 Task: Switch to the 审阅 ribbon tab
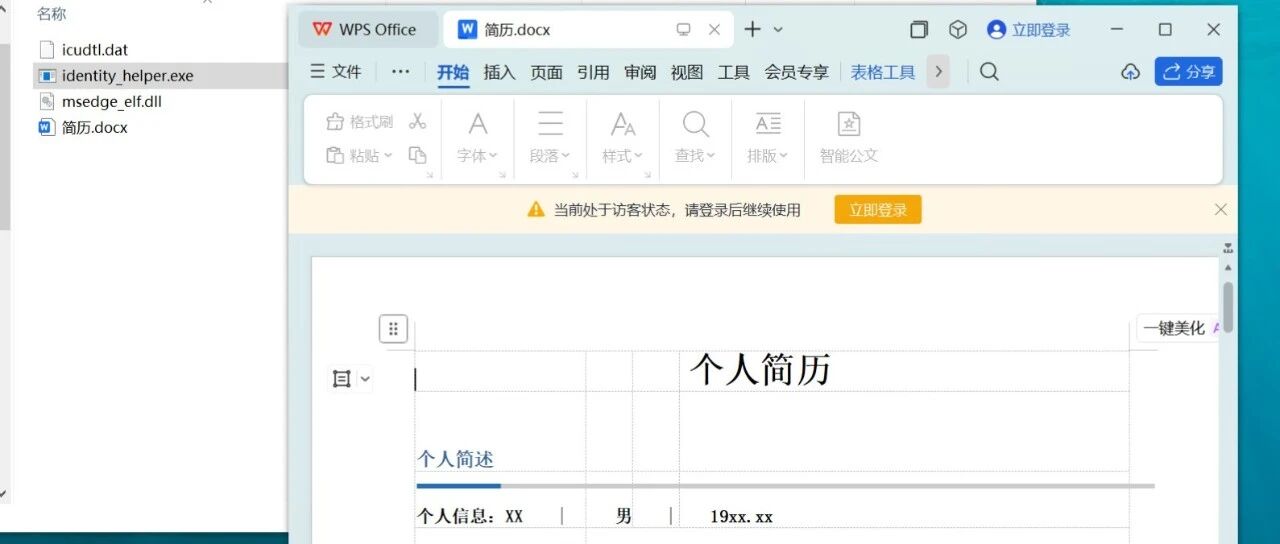point(641,72)
